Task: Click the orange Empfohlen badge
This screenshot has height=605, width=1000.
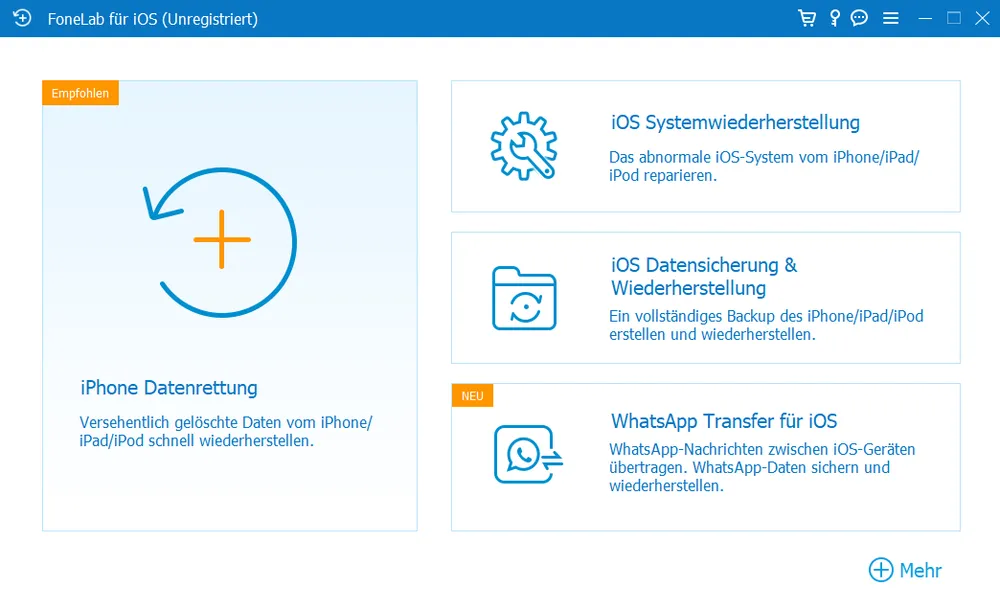Action: click(x=80, y=93)
